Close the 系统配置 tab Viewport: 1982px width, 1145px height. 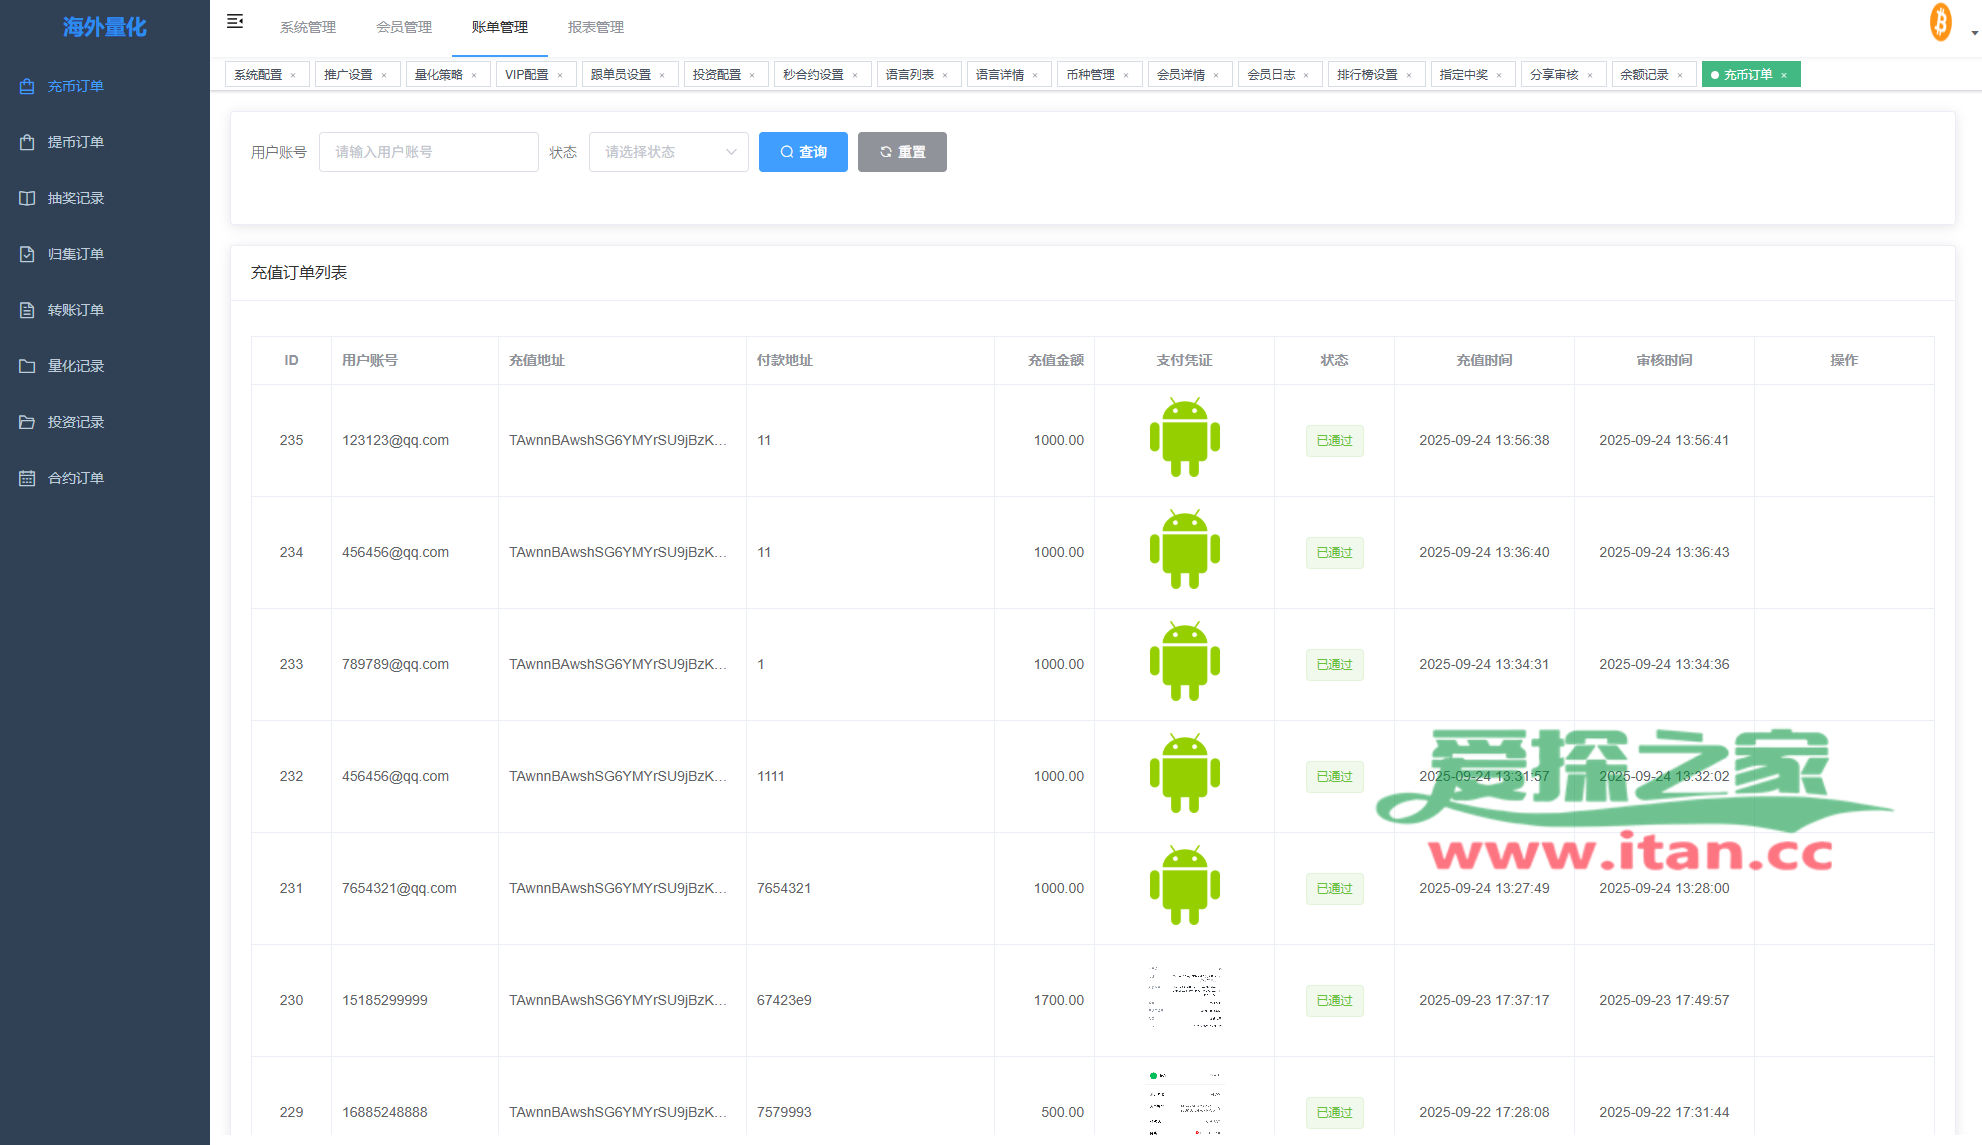[293, 75]
